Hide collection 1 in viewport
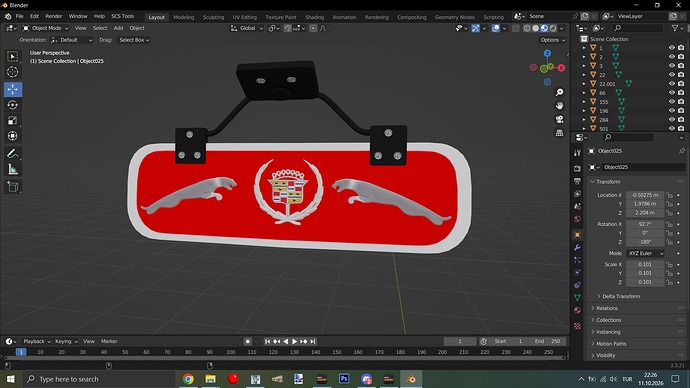 [672, 48]
